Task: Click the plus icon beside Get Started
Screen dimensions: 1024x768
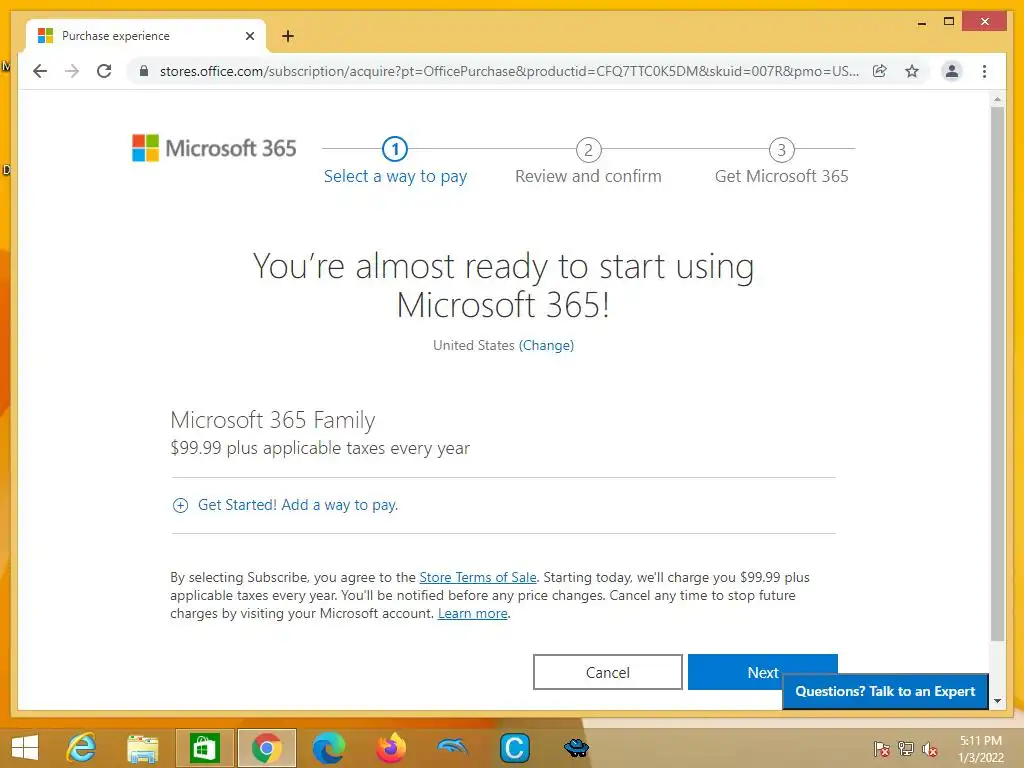Action: (x=180, y=505)
